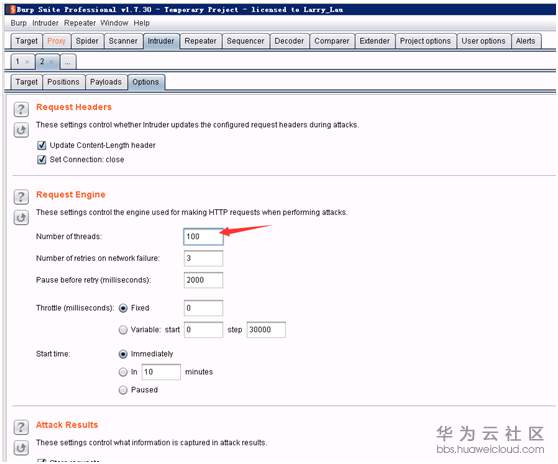Click the Number of threads field
This screenshot has width=558, height=464.
(204, 237)
